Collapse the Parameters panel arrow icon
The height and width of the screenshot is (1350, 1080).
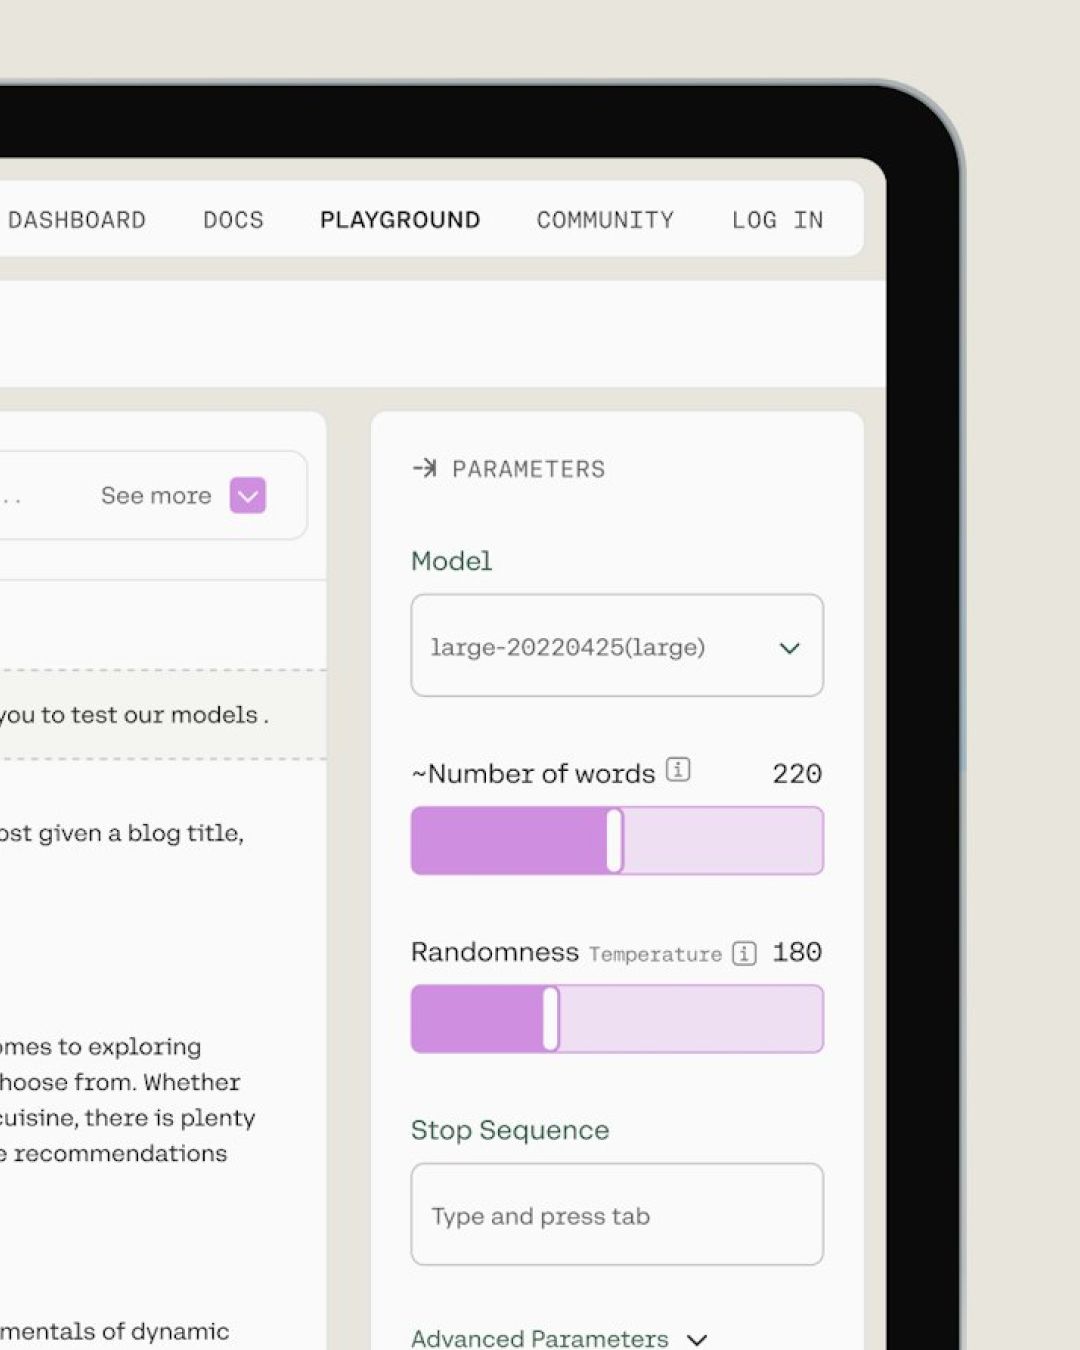point(425,468)
